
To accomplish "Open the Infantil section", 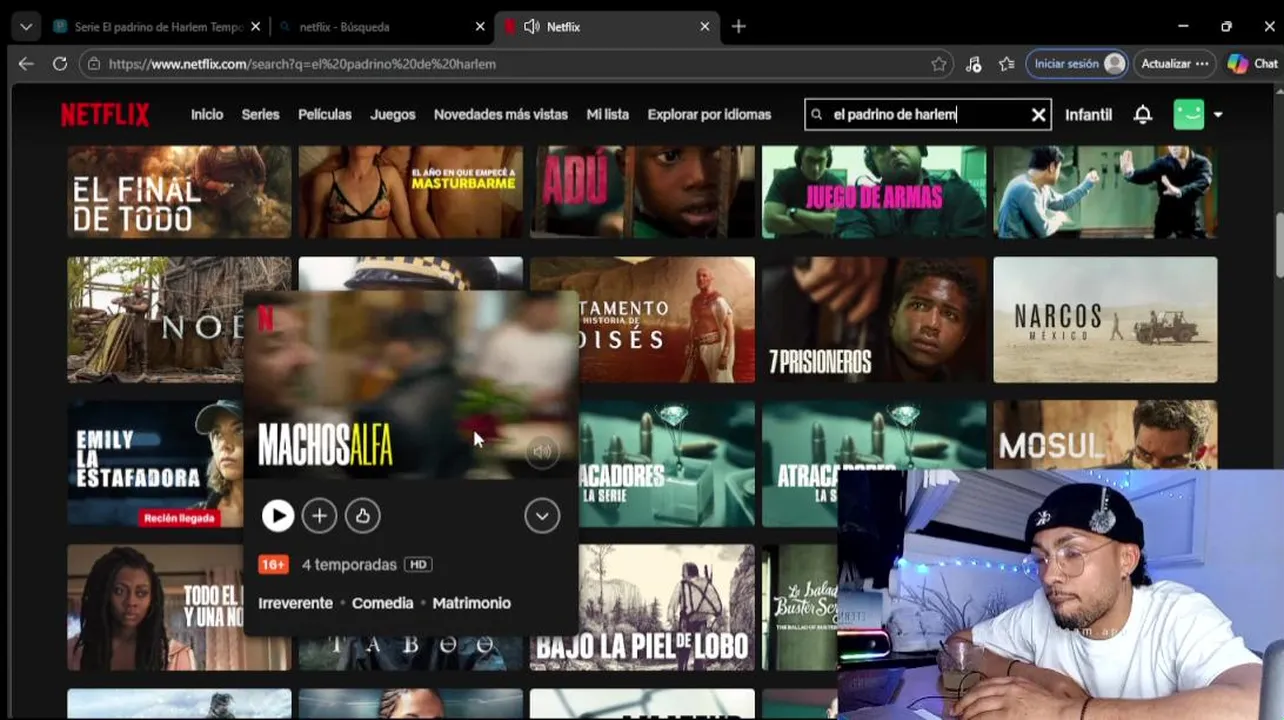I will pyautogui.click(x=1088, y=115).
